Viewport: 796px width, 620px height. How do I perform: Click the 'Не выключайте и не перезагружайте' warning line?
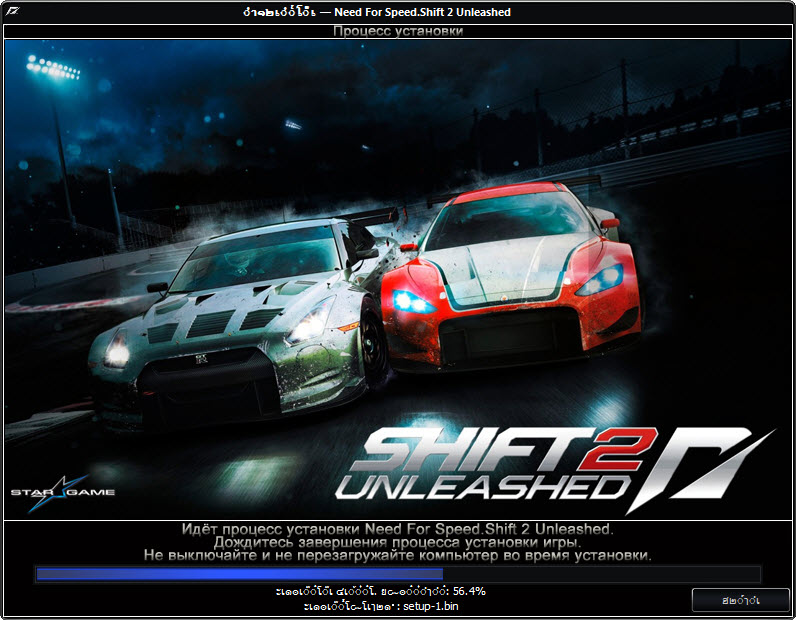coord(397,555)
